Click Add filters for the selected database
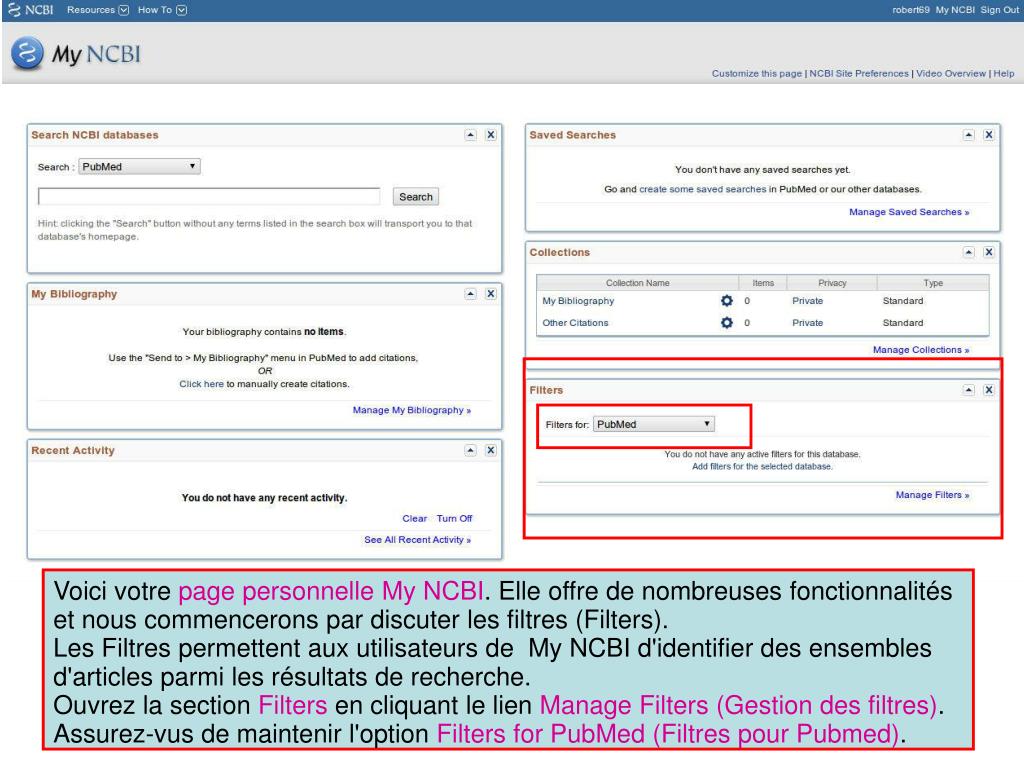 (762, 466)
